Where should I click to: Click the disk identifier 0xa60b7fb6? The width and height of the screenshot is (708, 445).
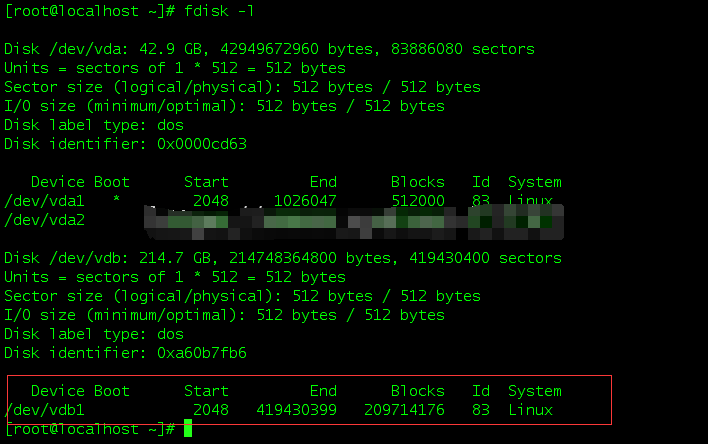[x=202, y=353]
